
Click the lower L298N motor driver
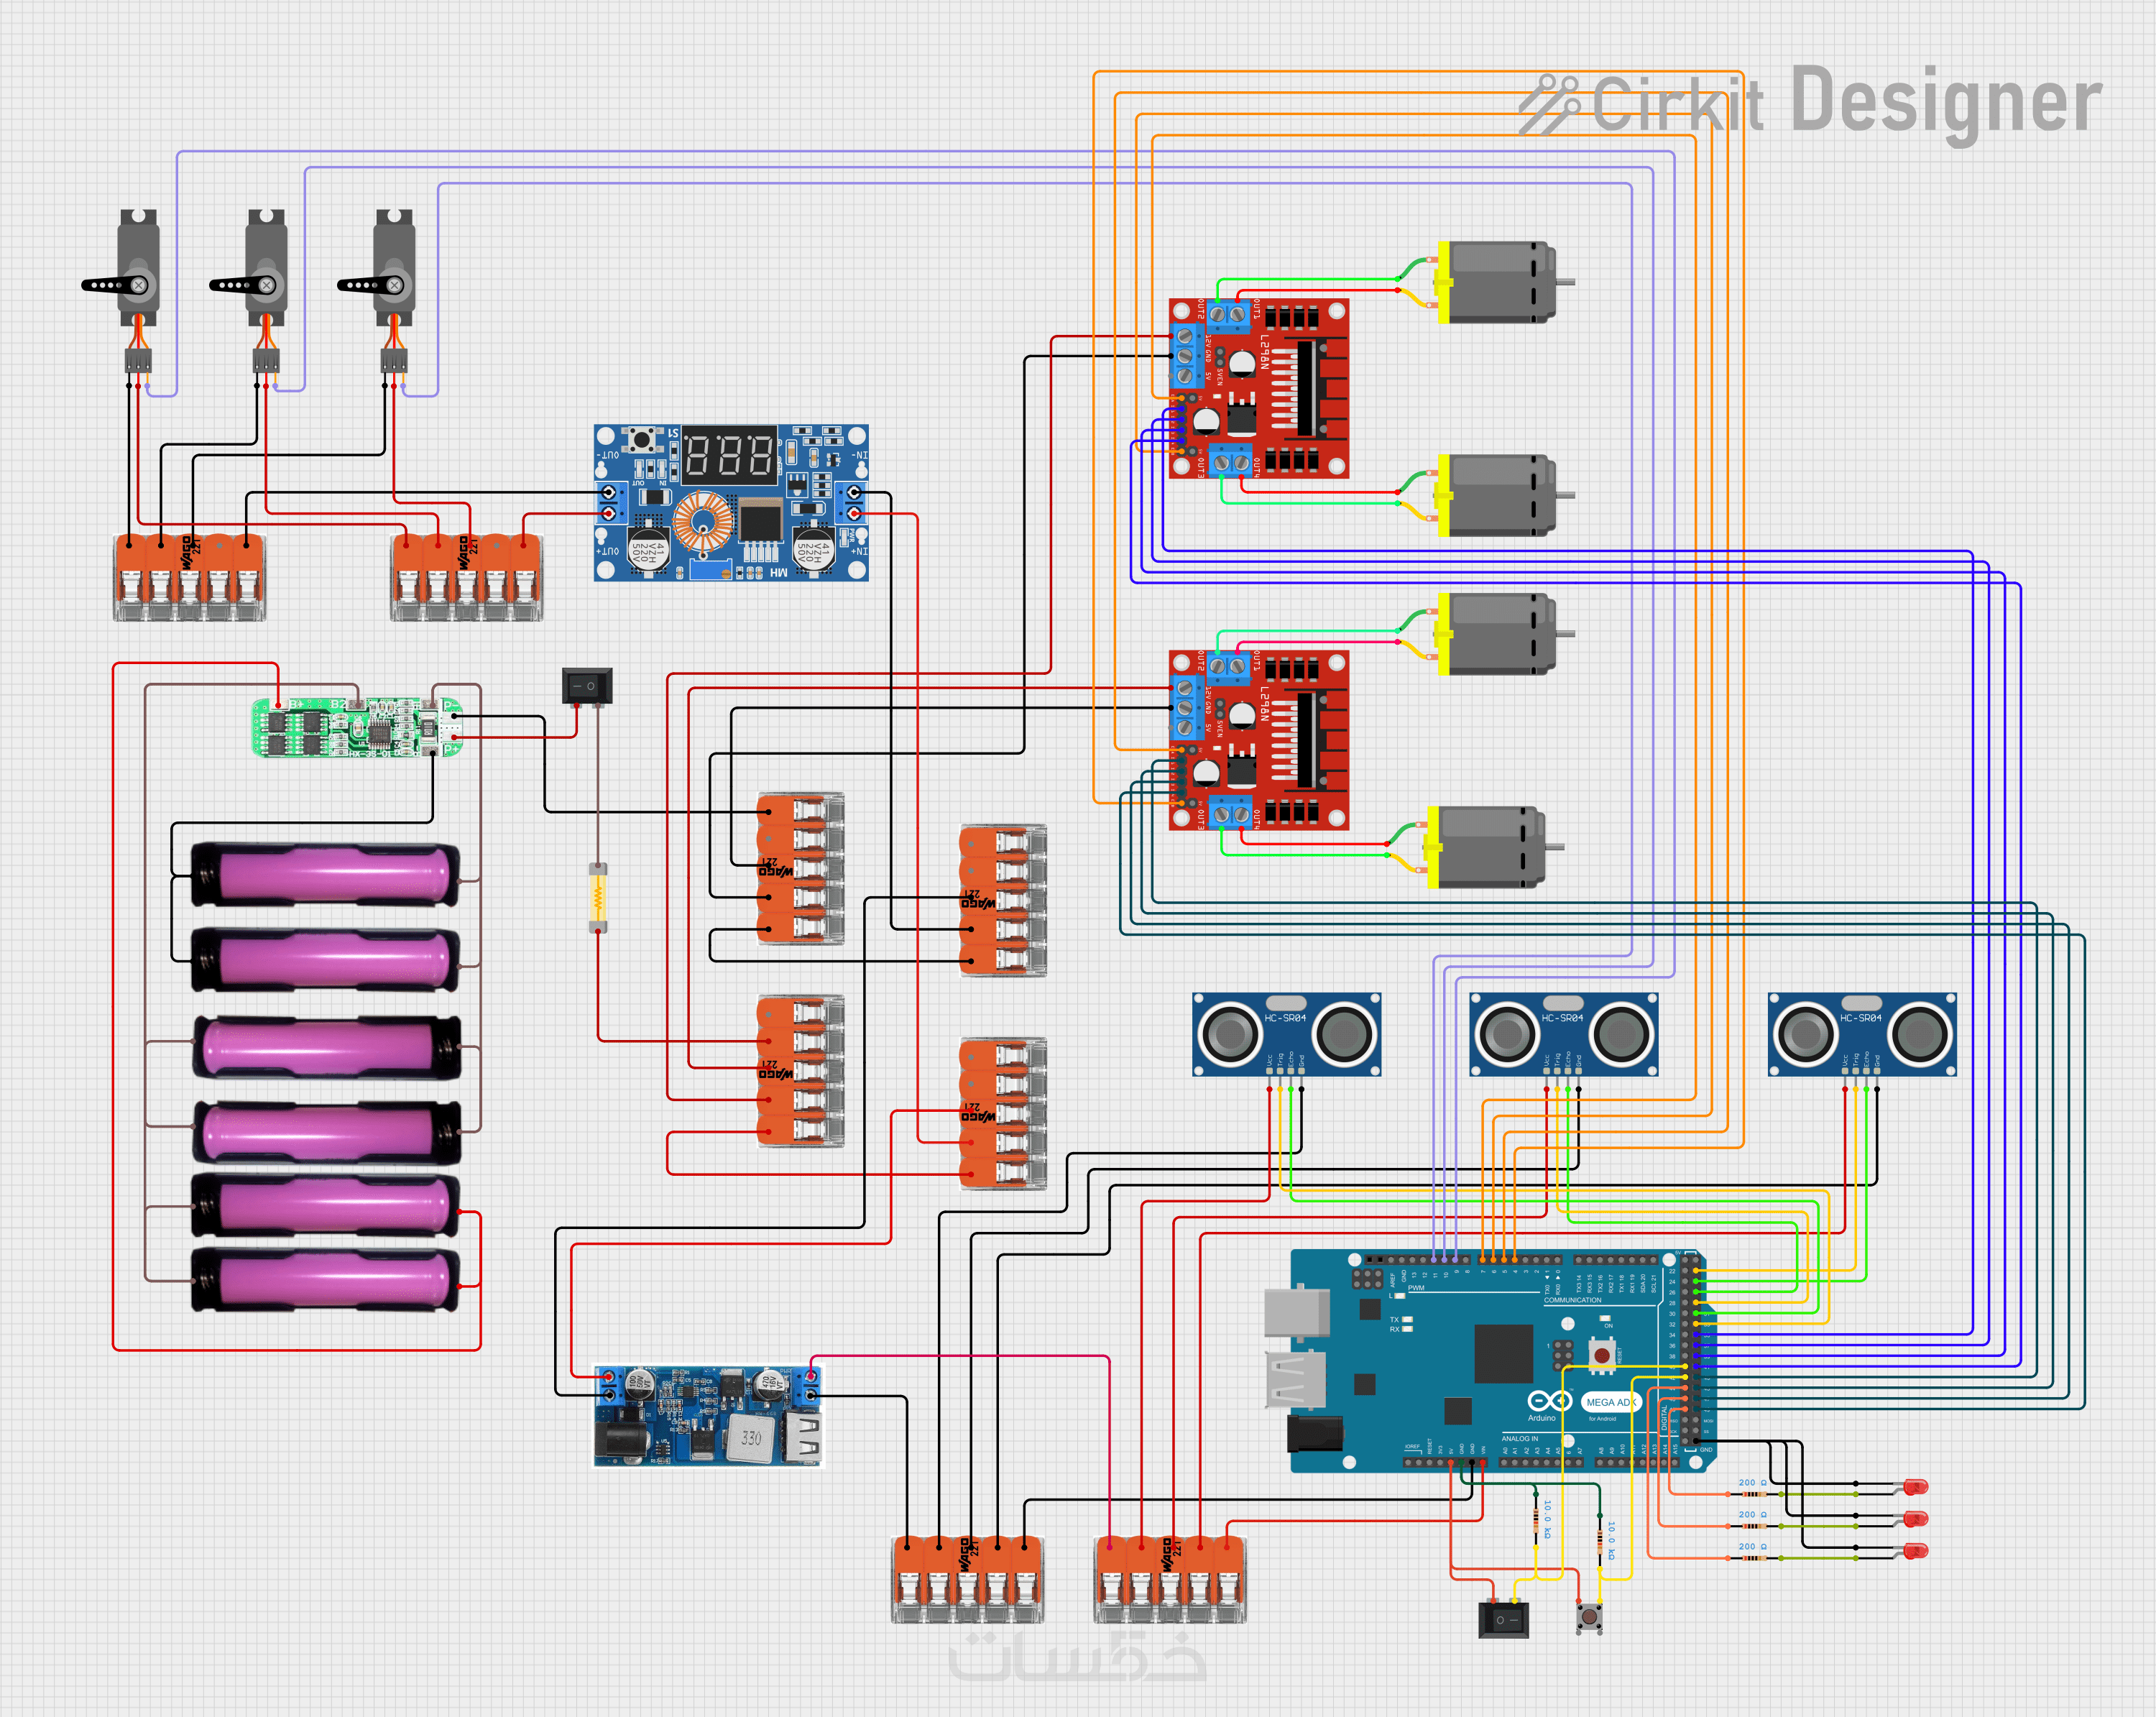pos(1260,740)
